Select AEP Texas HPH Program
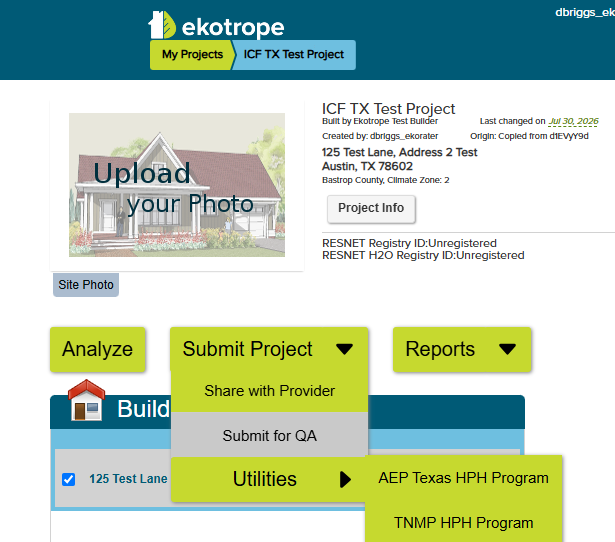615x542 pixels. (463, 478)
